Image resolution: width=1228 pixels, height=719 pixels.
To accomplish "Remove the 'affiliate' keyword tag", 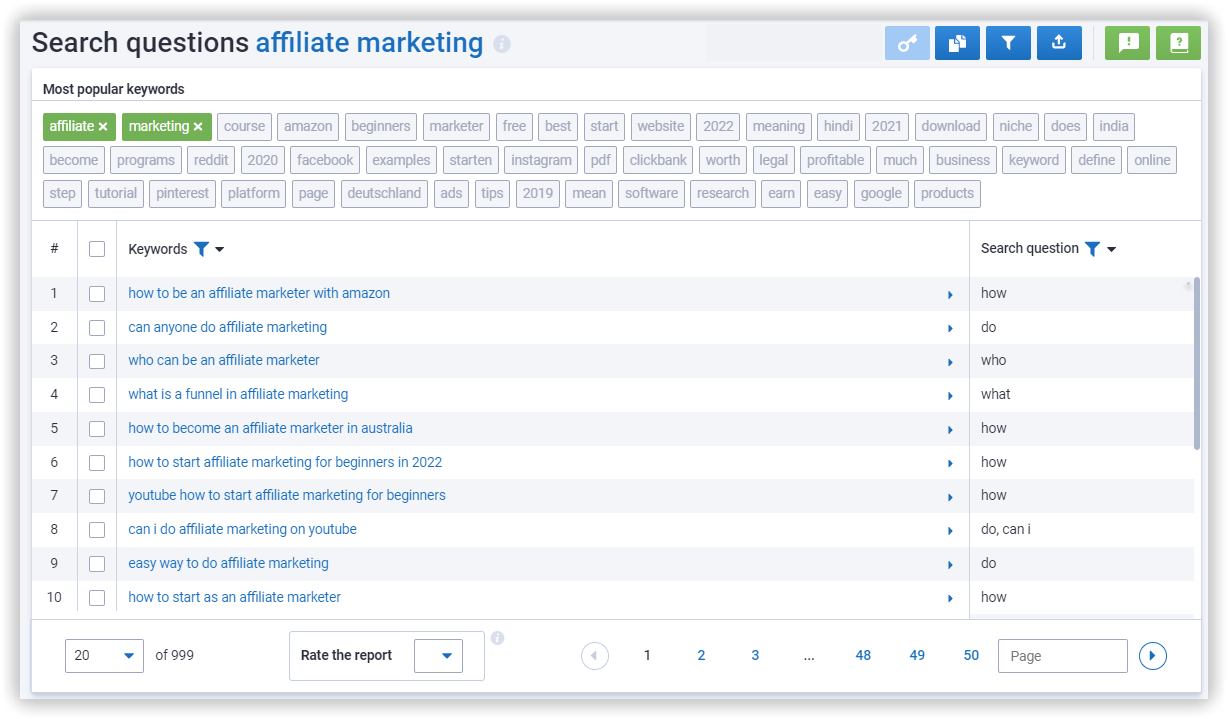I will click(103, 127).
